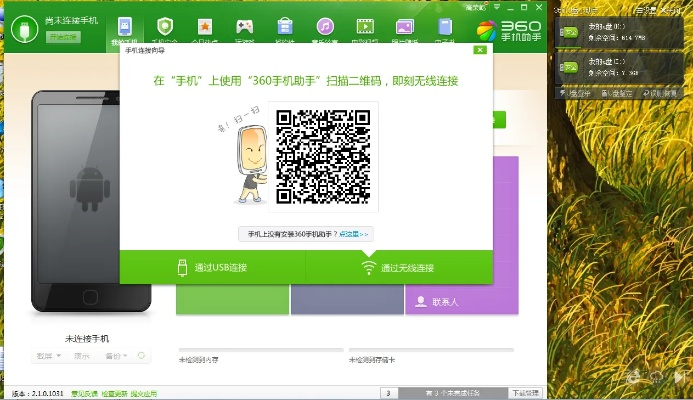This screenshot has height=400, width=693.
Task: Click the 点这里 link for installing the assistant
Action: 354,234
